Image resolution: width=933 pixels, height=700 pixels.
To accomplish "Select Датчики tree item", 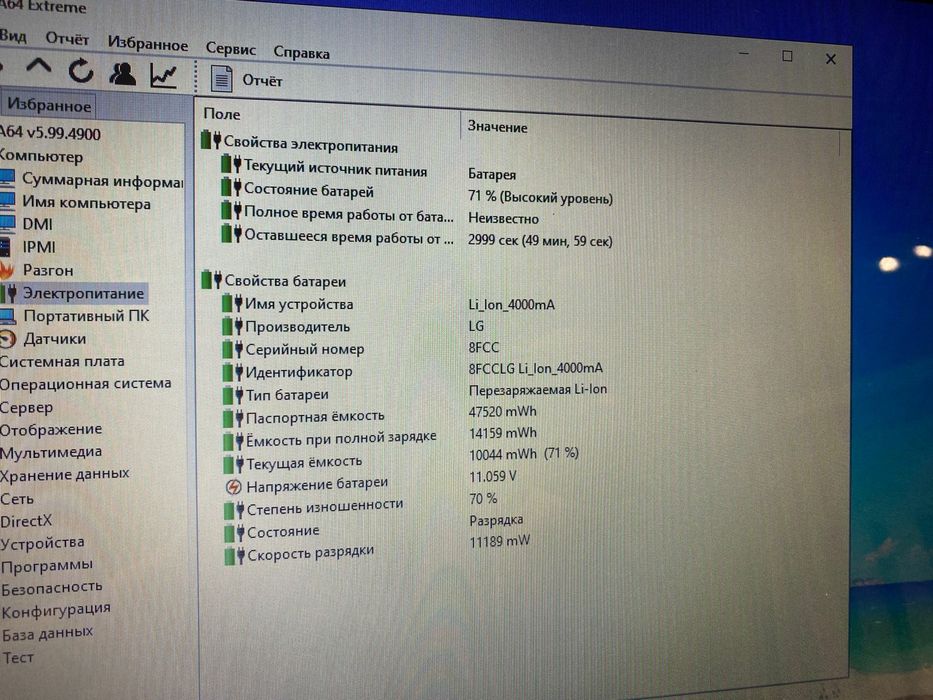I will 55,339.
